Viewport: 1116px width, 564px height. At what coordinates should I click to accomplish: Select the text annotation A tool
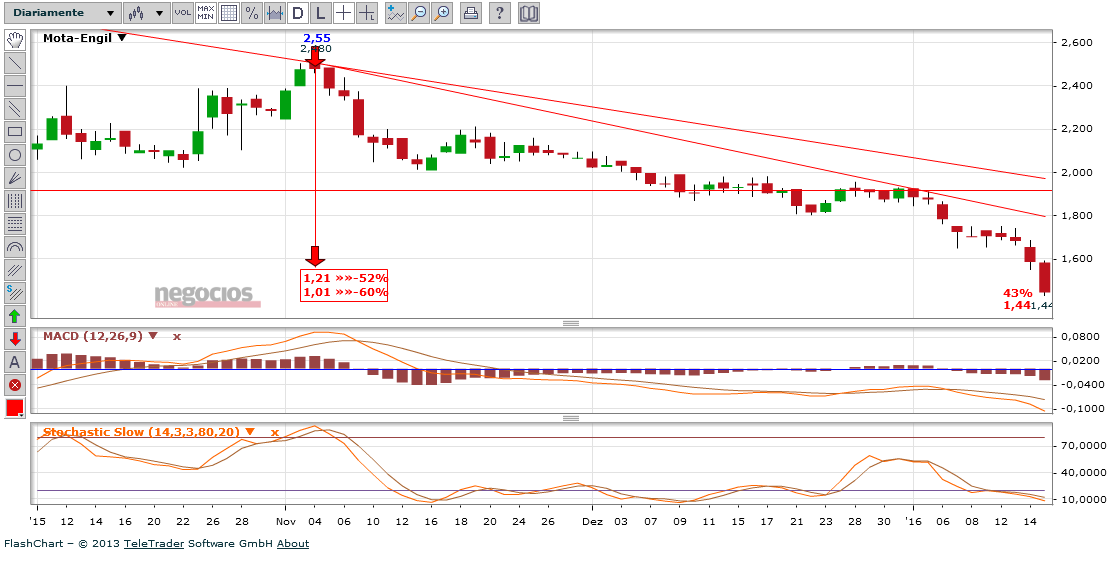coord(15,362)
